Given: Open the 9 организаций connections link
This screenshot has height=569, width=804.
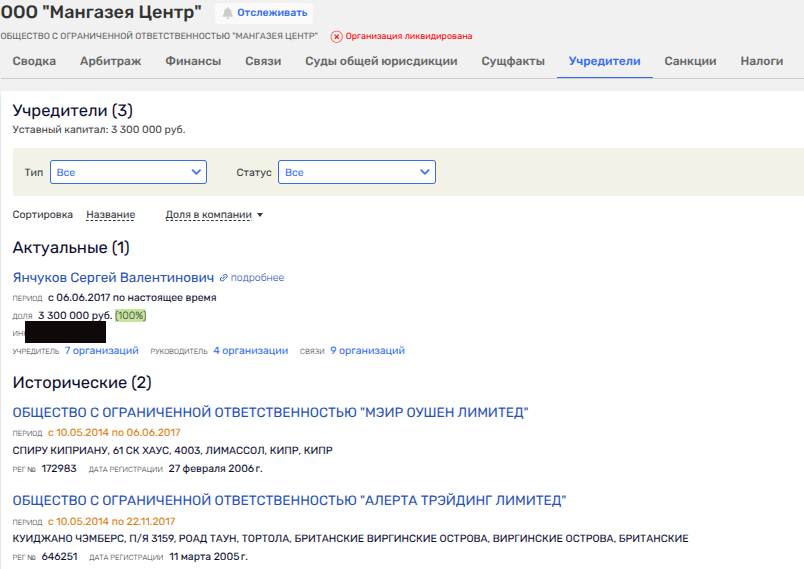Looking at the screenshot, I should 367,351.
